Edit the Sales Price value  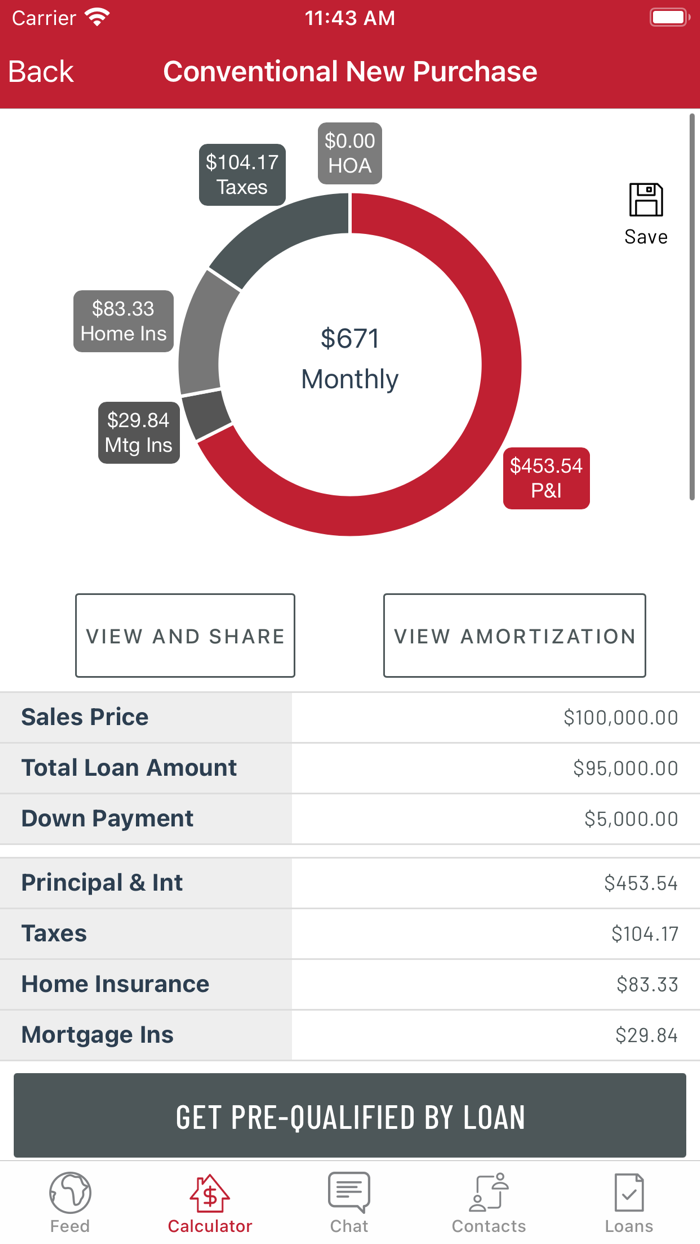pos(350,717)
